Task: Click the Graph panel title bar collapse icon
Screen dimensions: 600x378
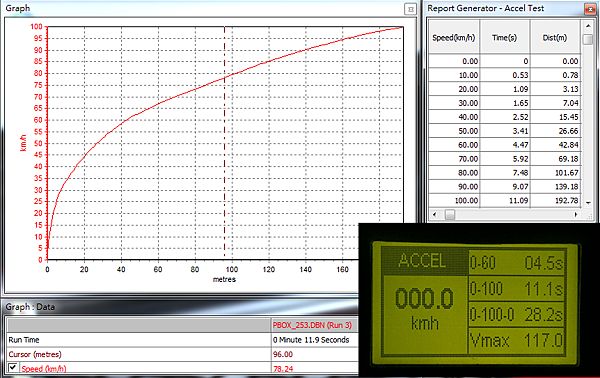Action: tap(410, 9)
